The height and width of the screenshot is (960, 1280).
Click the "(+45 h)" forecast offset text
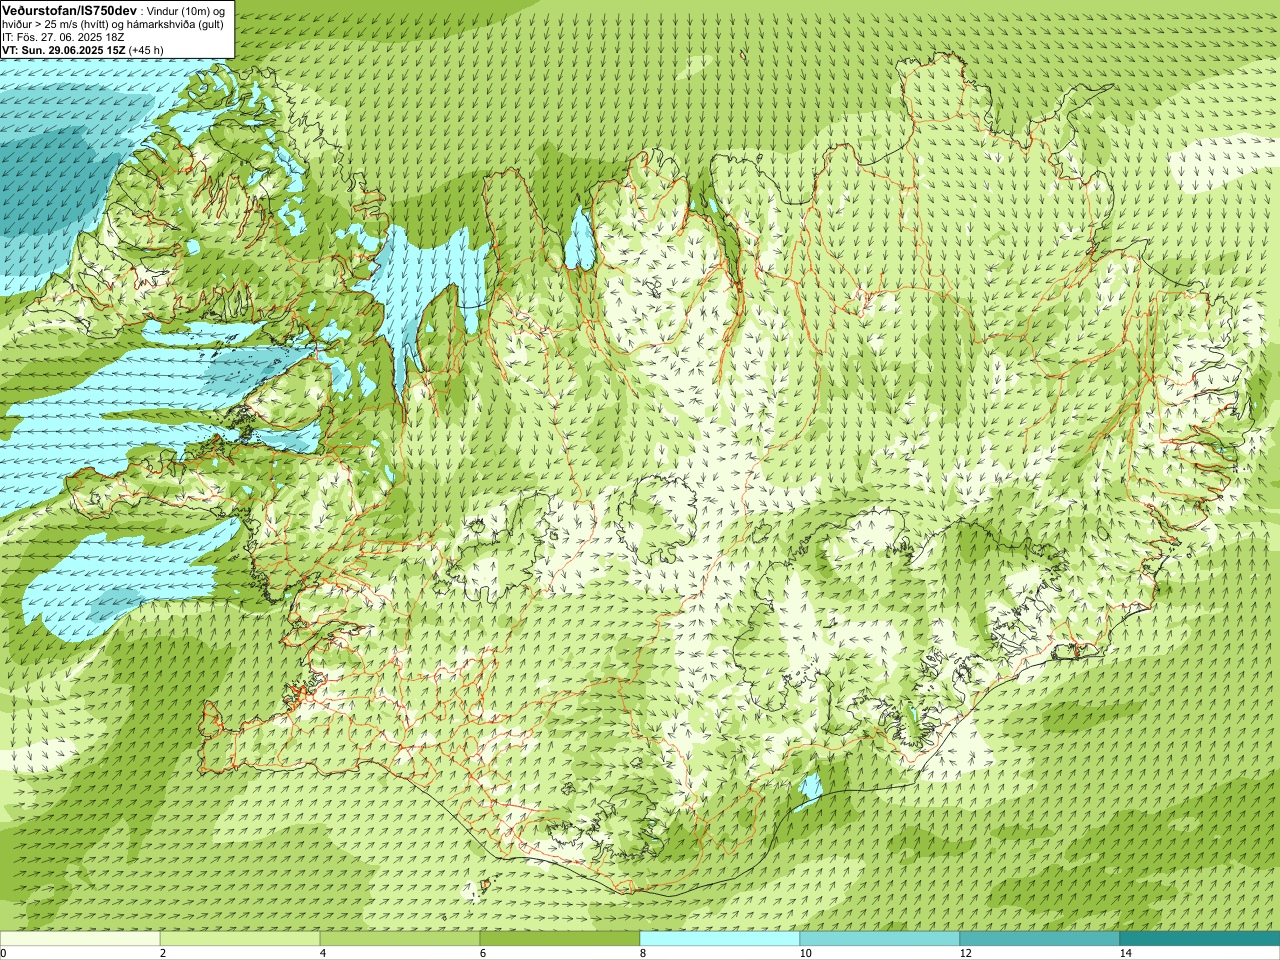(x=146, y=50)
